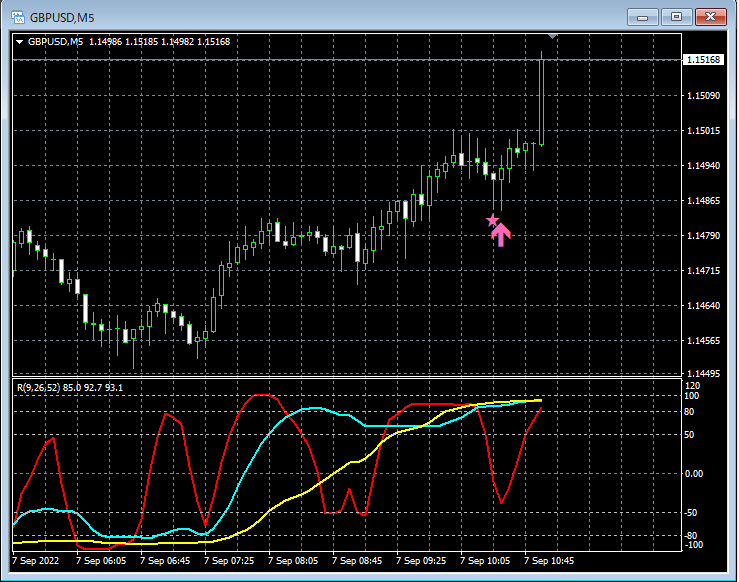Click the 7 Sep 09:25 time label
The height and width of the screenshot is (582, 739).
[421, 561]
